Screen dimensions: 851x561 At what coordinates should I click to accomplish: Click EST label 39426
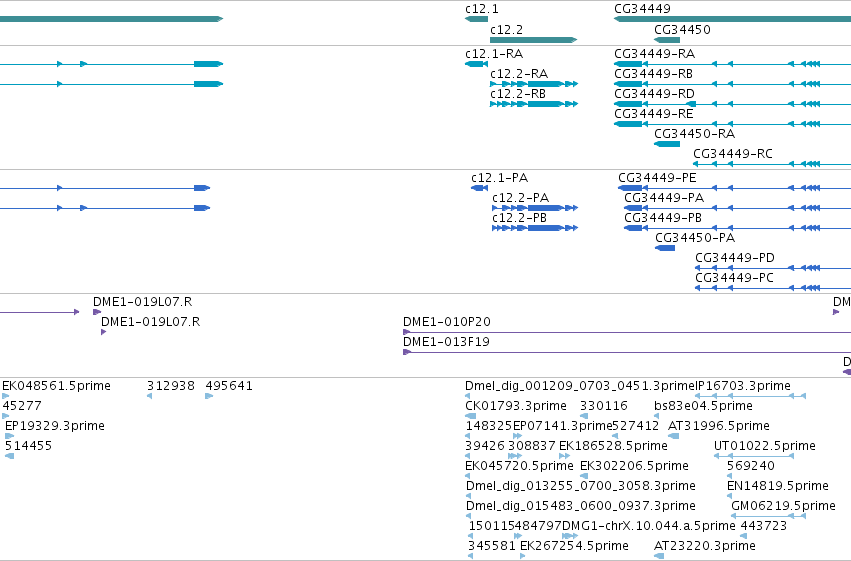(485, 447)
